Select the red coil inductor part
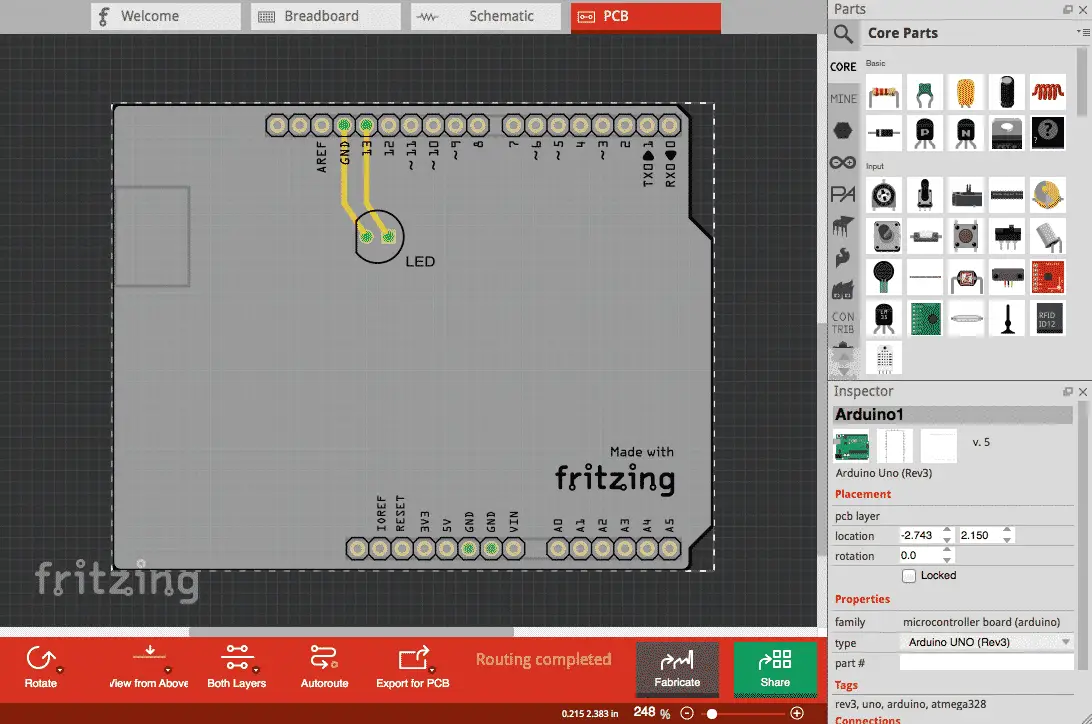 [1047, 93]
